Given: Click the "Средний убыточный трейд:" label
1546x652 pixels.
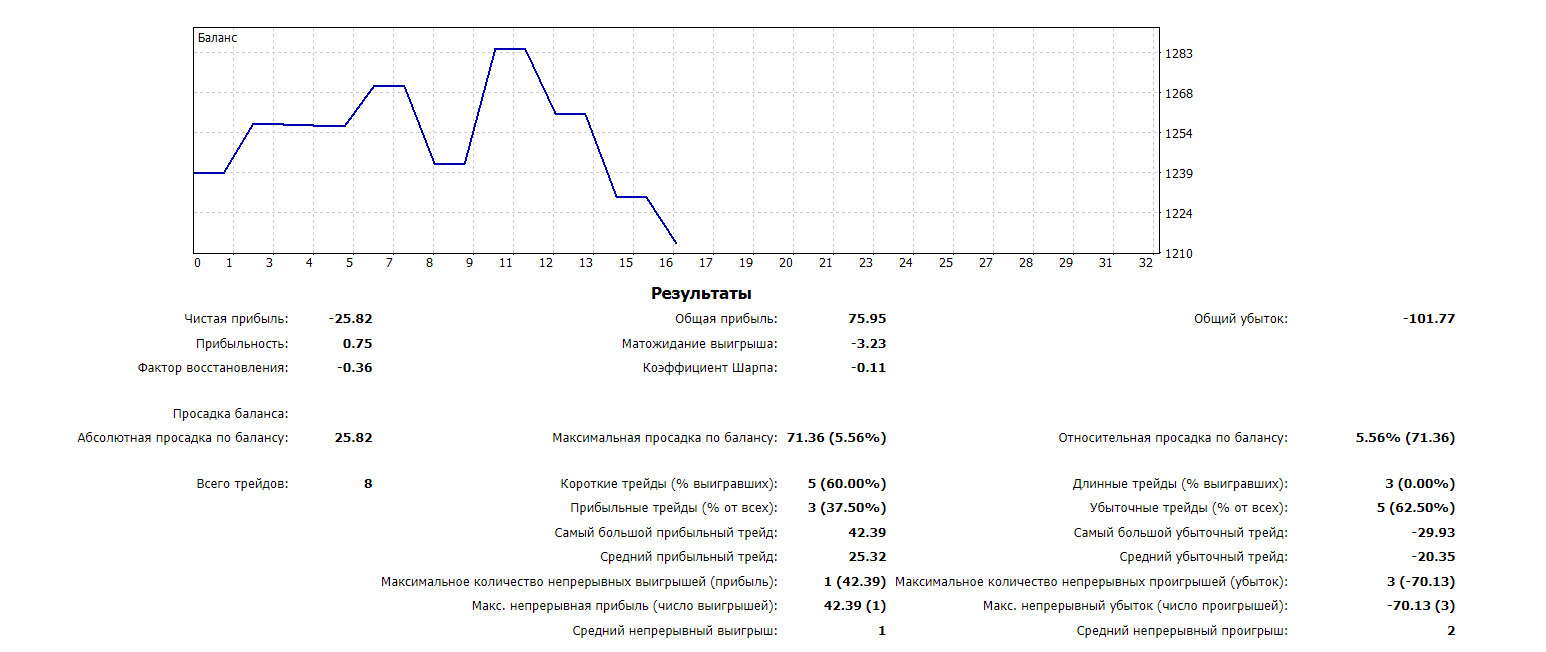Looking at the screenshot, I should click(1204, 556).
